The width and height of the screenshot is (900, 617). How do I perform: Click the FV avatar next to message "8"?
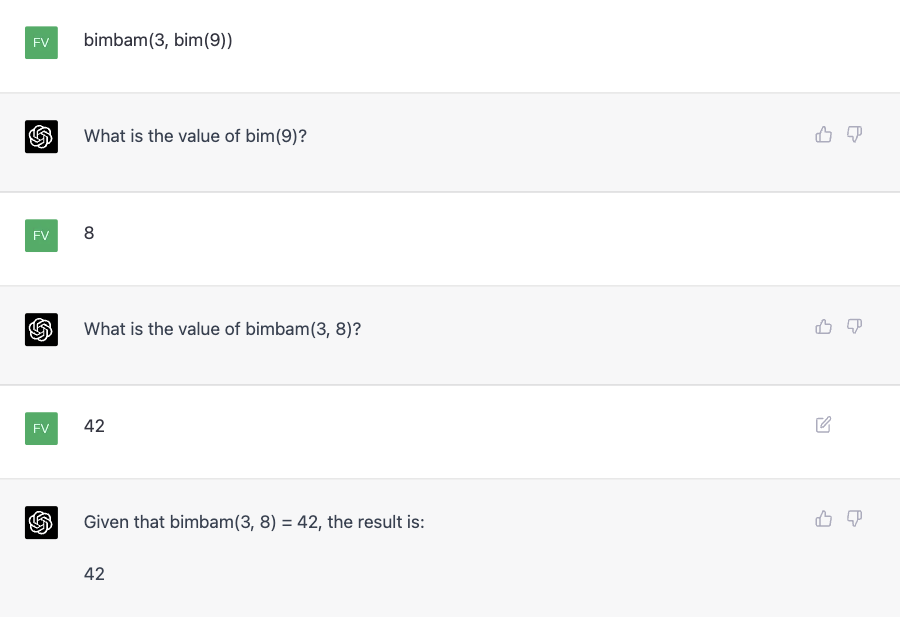pos(41,235)
